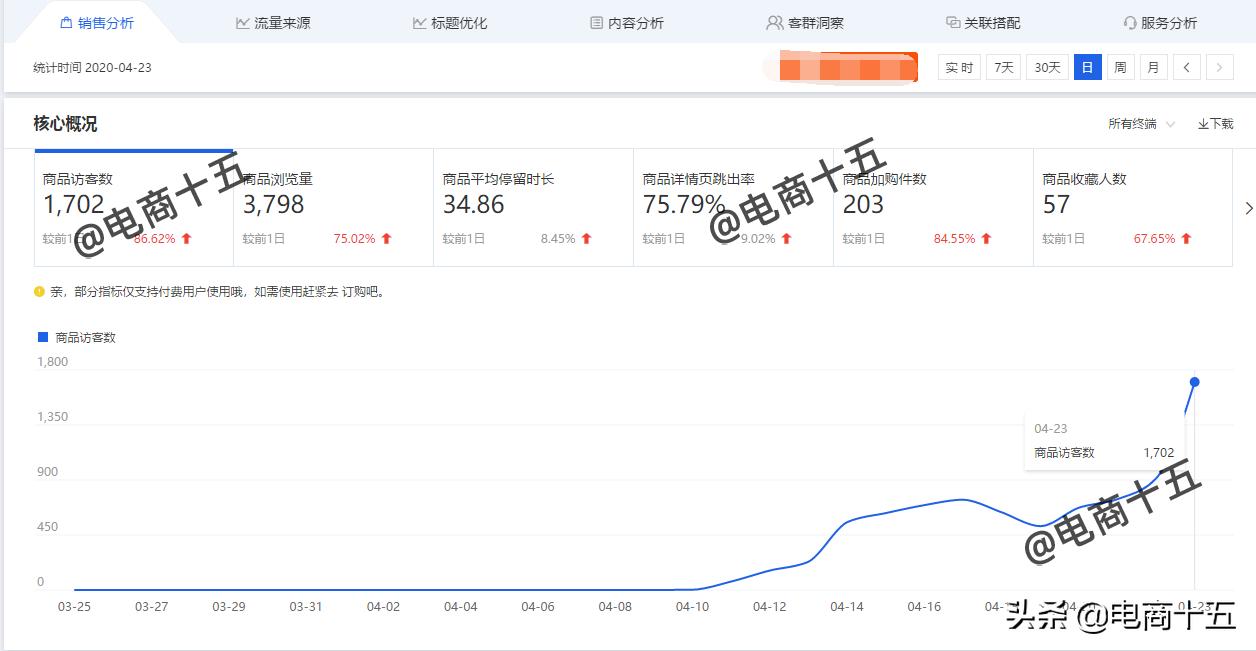Switch to 月 monthly statistics view
Image resolution: width=1256 pixels, height=651 pixels.
[x=1153, y=67]
